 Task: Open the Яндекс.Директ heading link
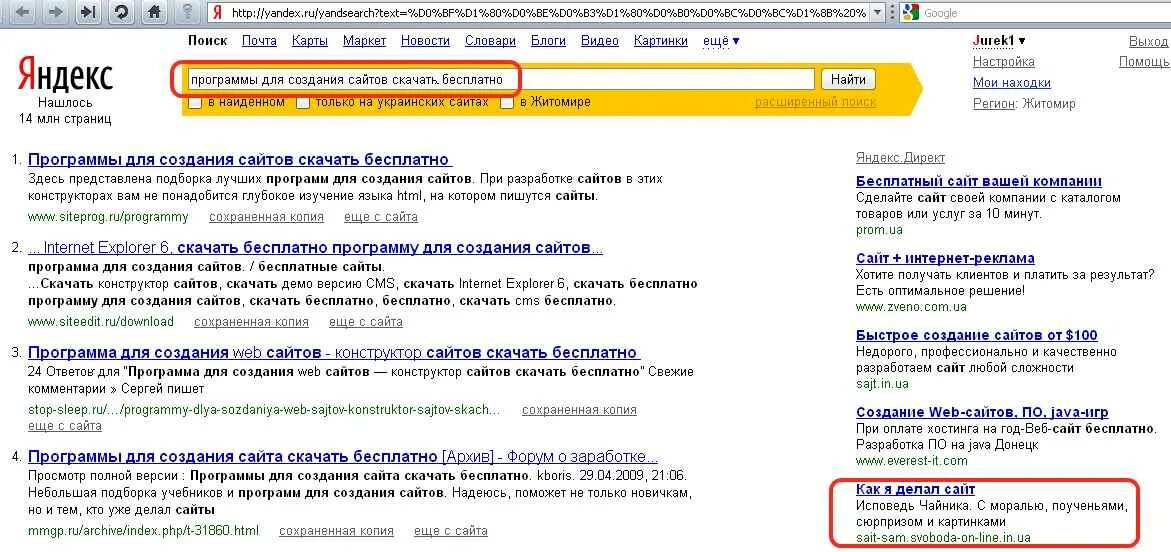(900, 158)
